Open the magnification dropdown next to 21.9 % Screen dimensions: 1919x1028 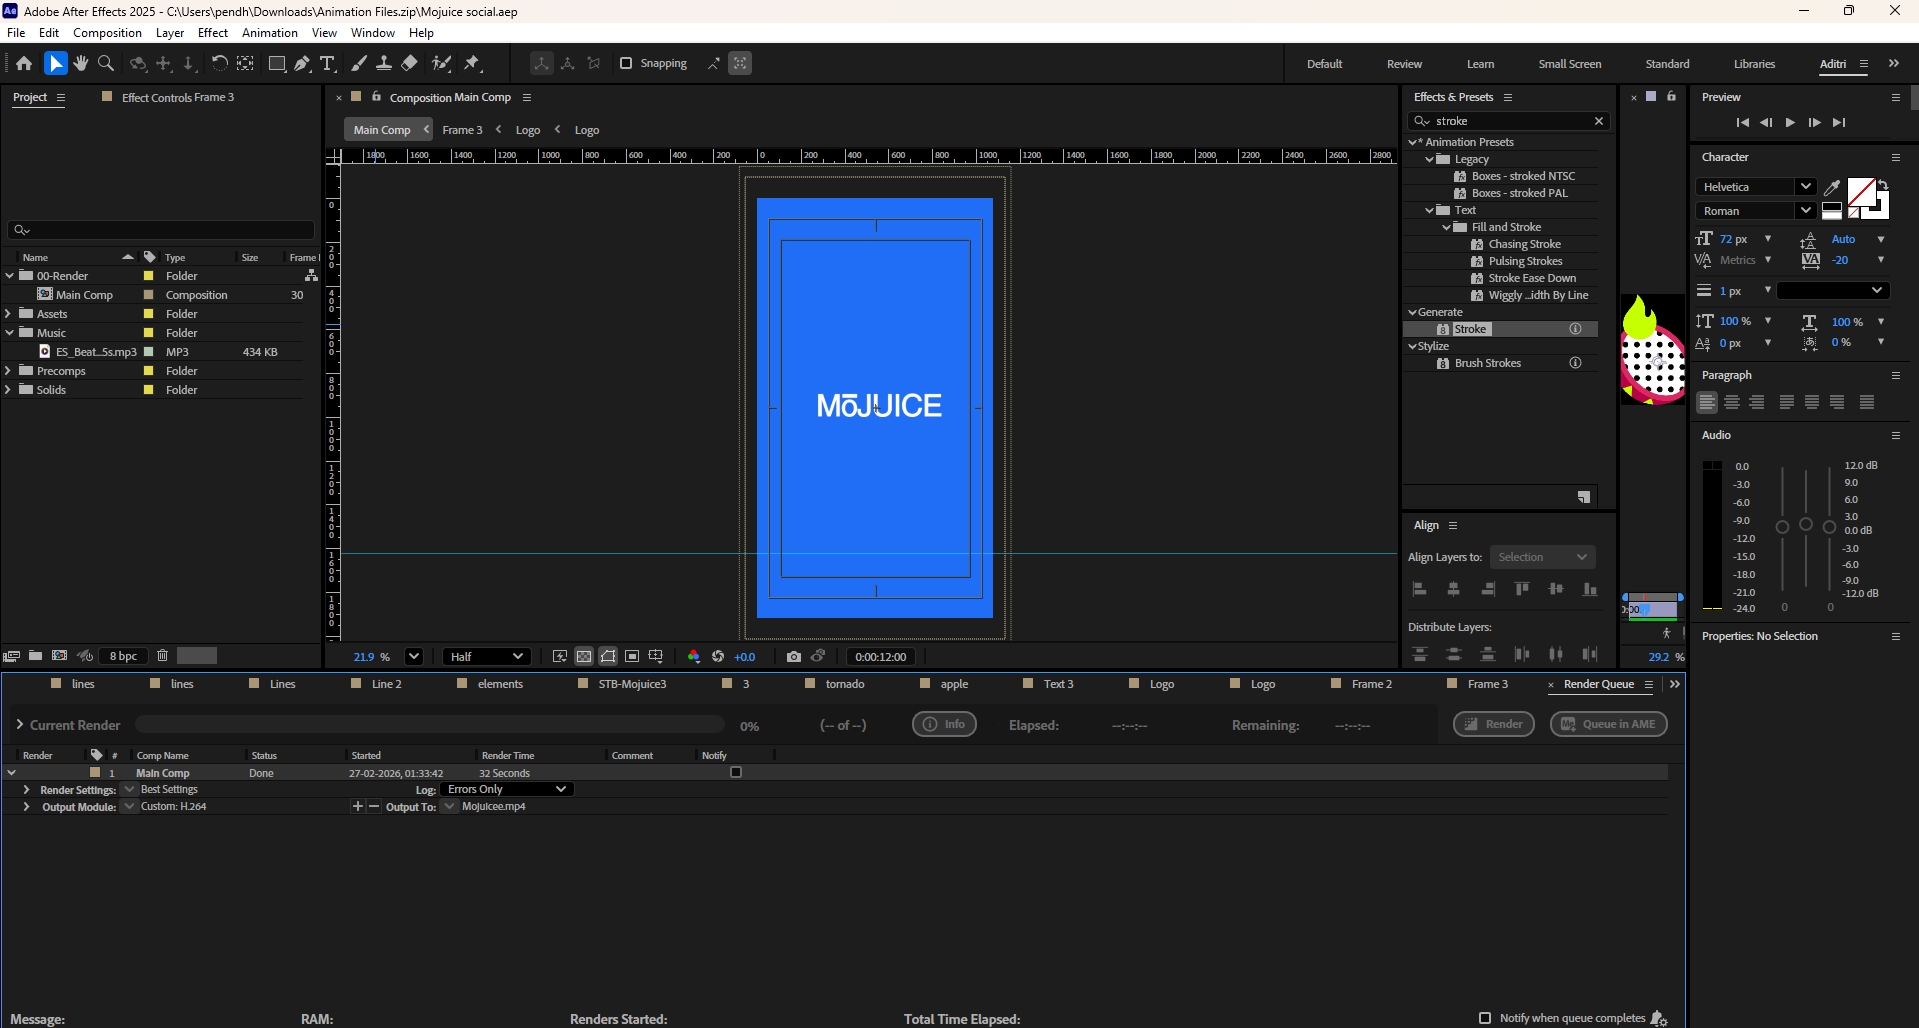pos(413,657)
